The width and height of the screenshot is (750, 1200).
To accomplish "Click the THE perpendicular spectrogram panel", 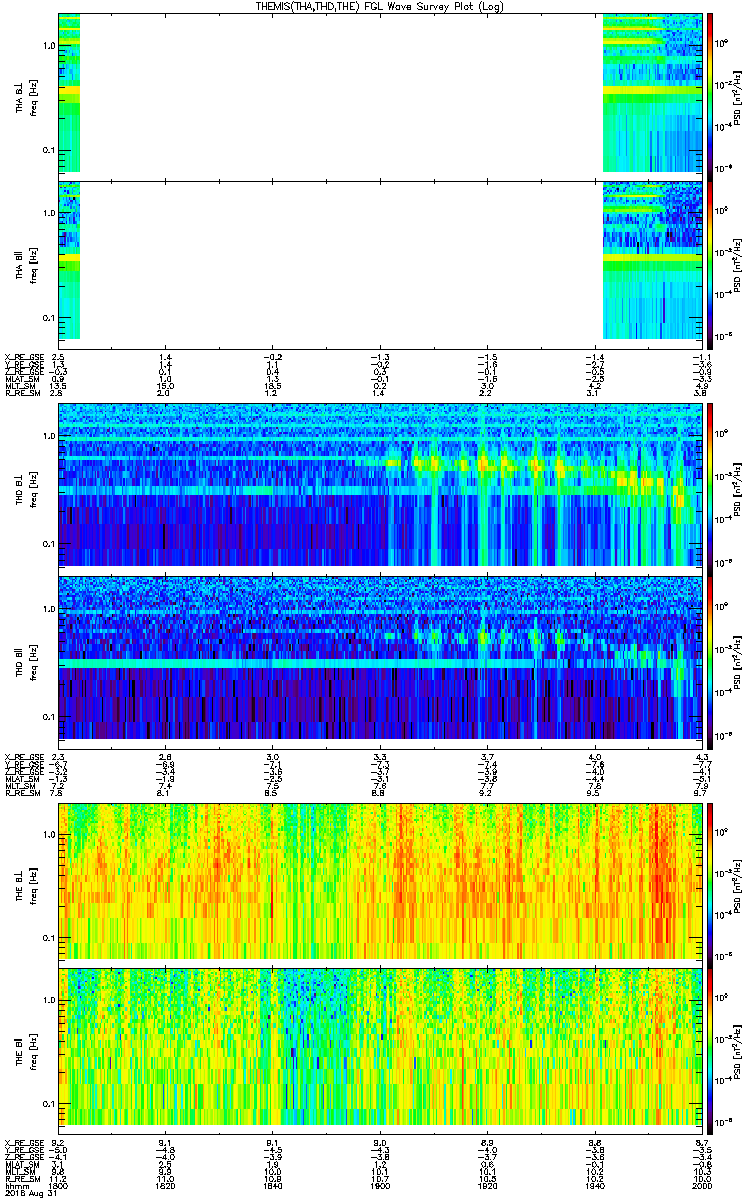I will [x=378, y=880].
